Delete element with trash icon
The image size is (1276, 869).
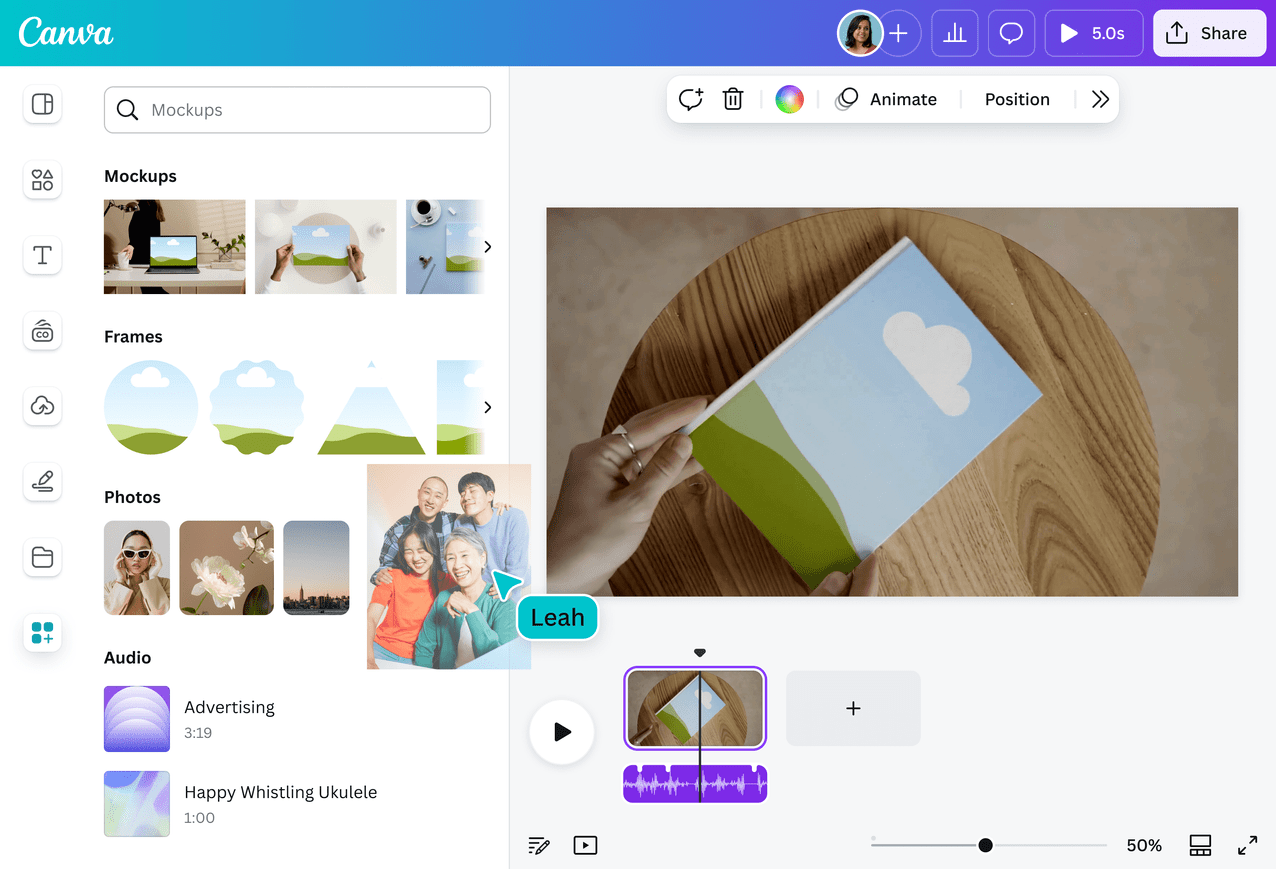pos(733,99)
